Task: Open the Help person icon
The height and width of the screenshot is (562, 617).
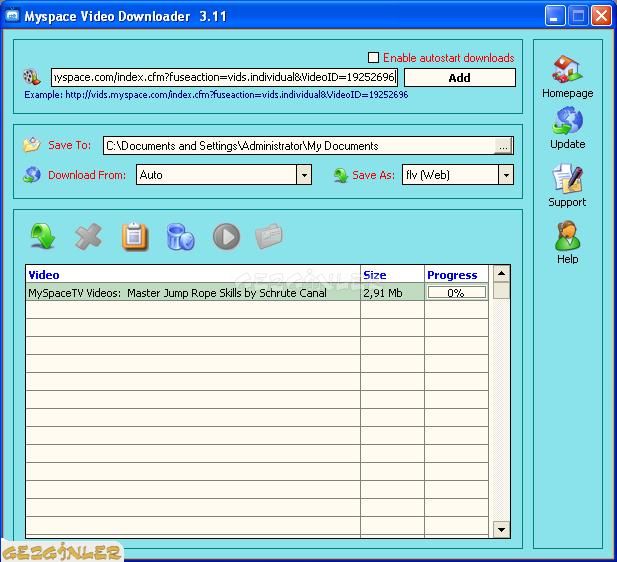Action: click(567, 236)
